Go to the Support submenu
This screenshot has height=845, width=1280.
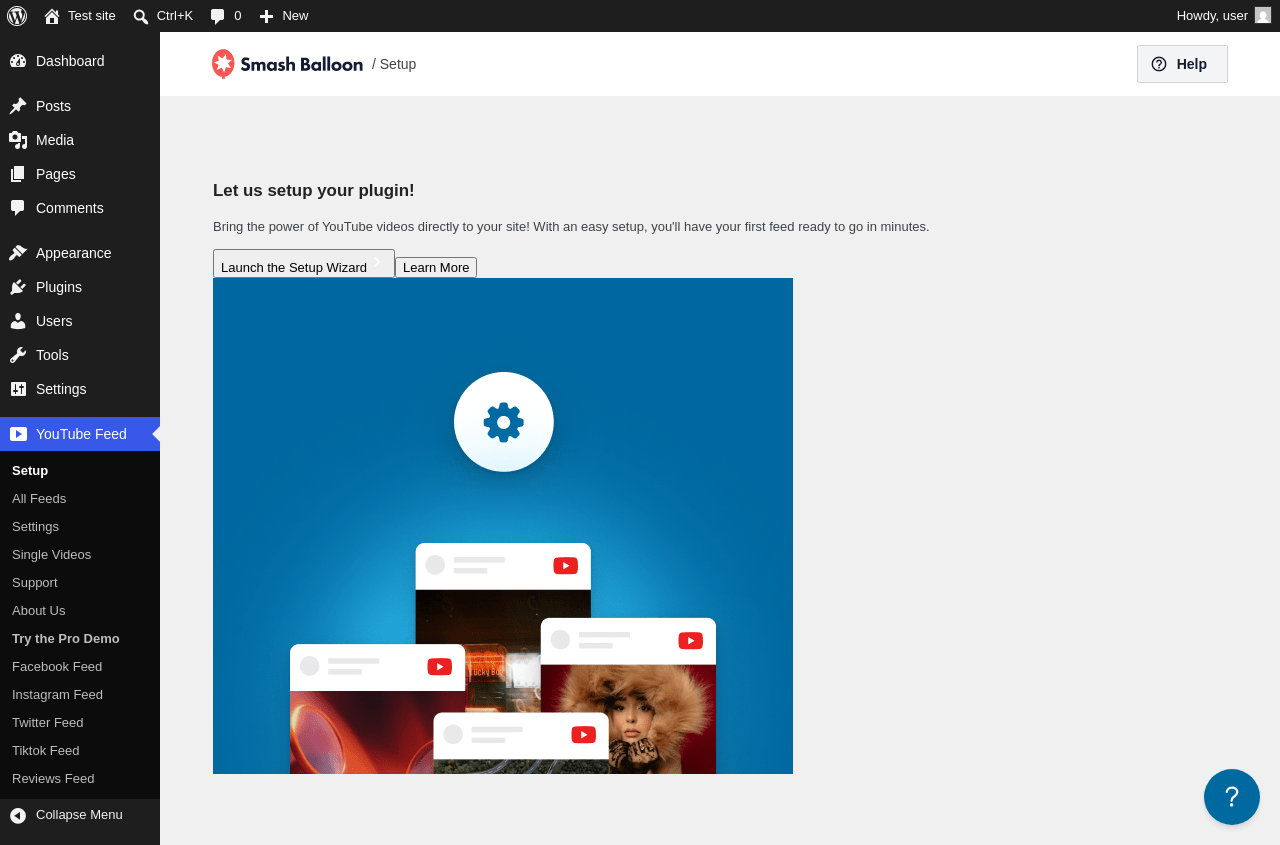[x=80, y=583]
